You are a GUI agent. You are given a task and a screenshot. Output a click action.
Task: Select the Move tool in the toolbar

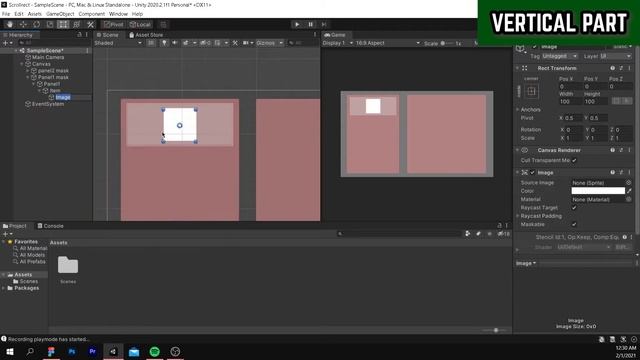tap(23, 24)
